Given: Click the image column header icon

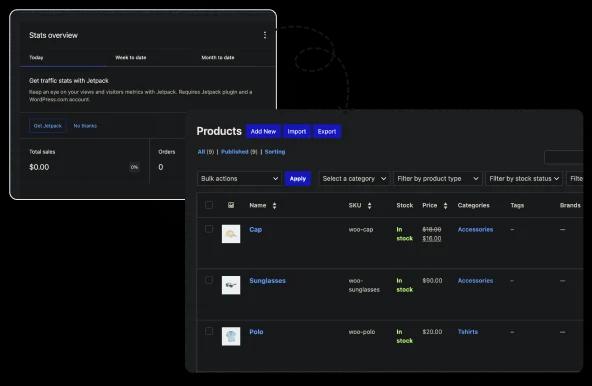Looking at the screenshot, I should (231, 205).
